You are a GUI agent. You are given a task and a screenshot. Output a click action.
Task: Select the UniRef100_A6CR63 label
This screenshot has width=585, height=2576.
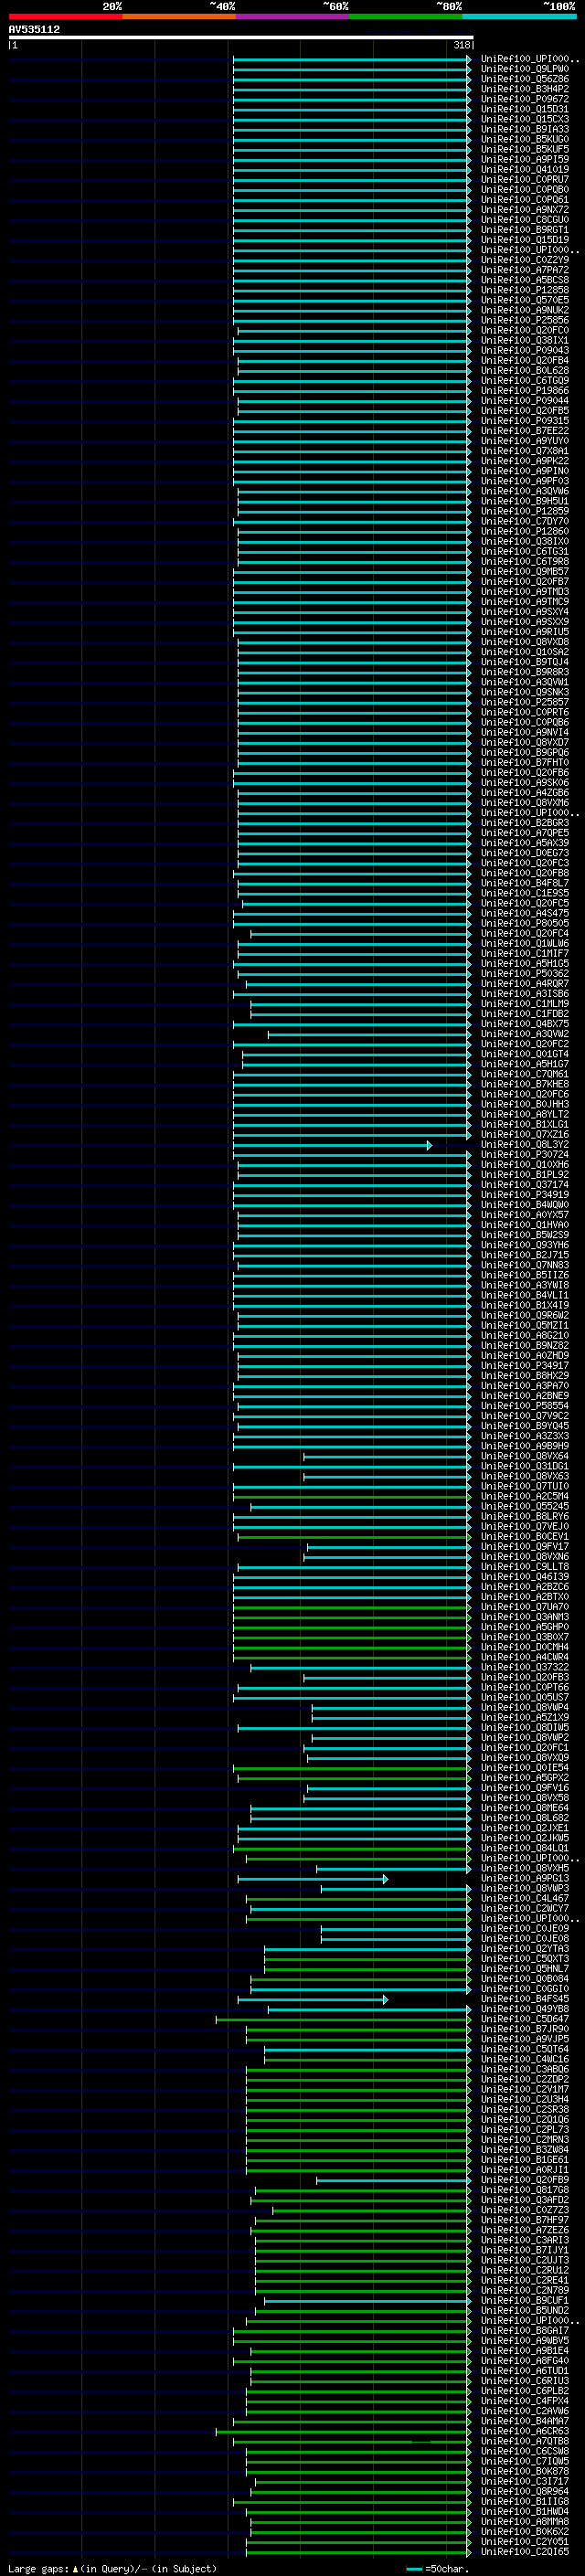(x=524, y=2431)
